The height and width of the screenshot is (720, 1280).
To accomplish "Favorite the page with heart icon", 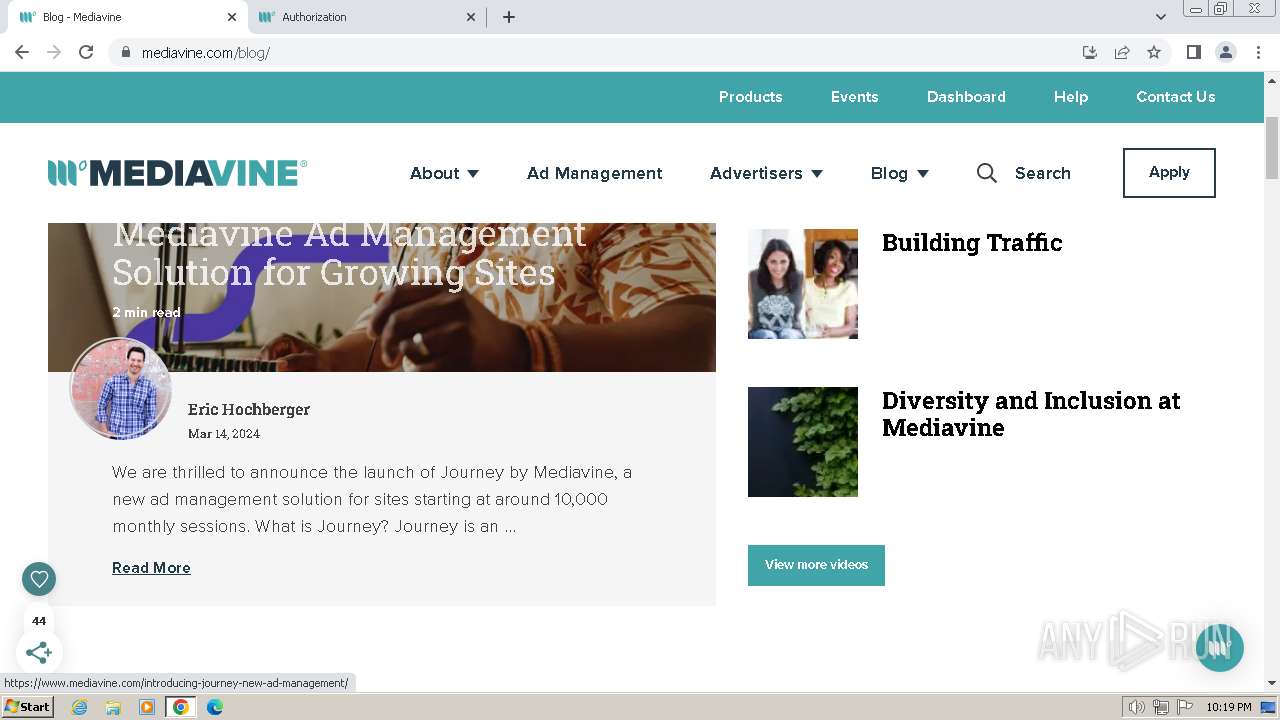I will pos(39,578).
